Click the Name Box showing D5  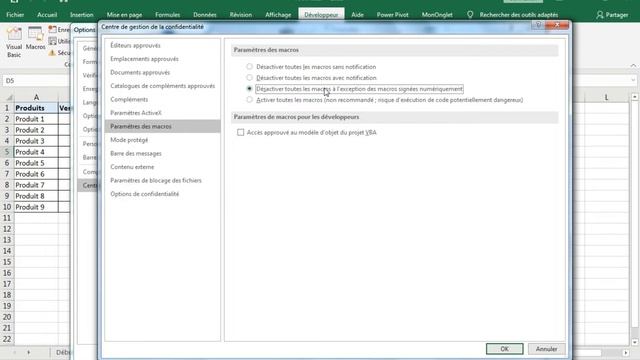pos(36,81)
